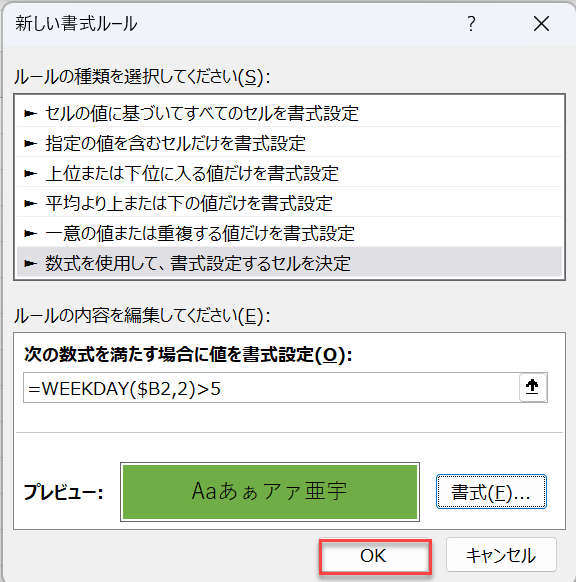
Task: Select 指定の値を含むセルだけを書式設定 rule type
Action: pos(289,143)
